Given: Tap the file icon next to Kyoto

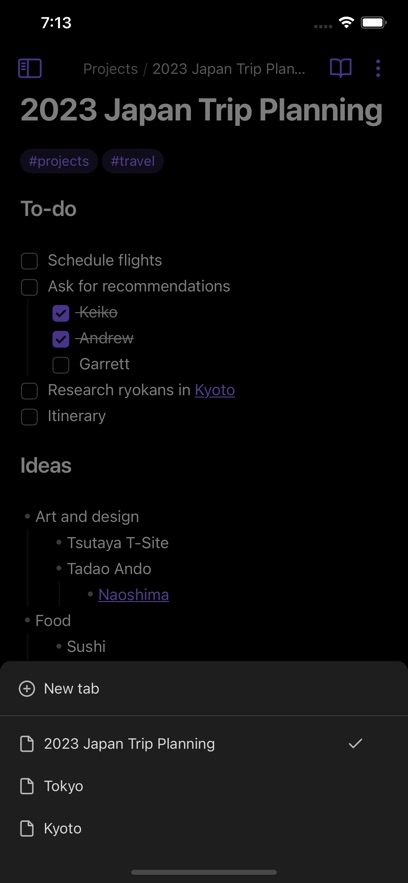Looking at the screenshot, I should pos(26,828).
